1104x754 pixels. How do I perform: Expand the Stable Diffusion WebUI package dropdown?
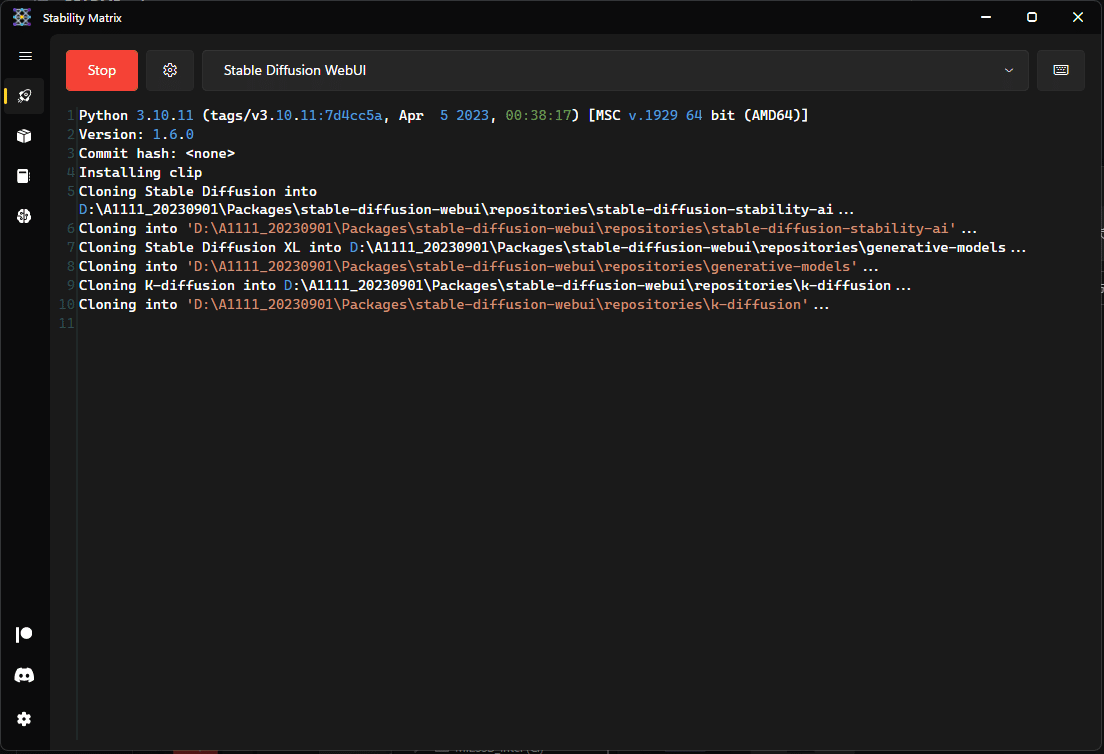tap(615, 70)
